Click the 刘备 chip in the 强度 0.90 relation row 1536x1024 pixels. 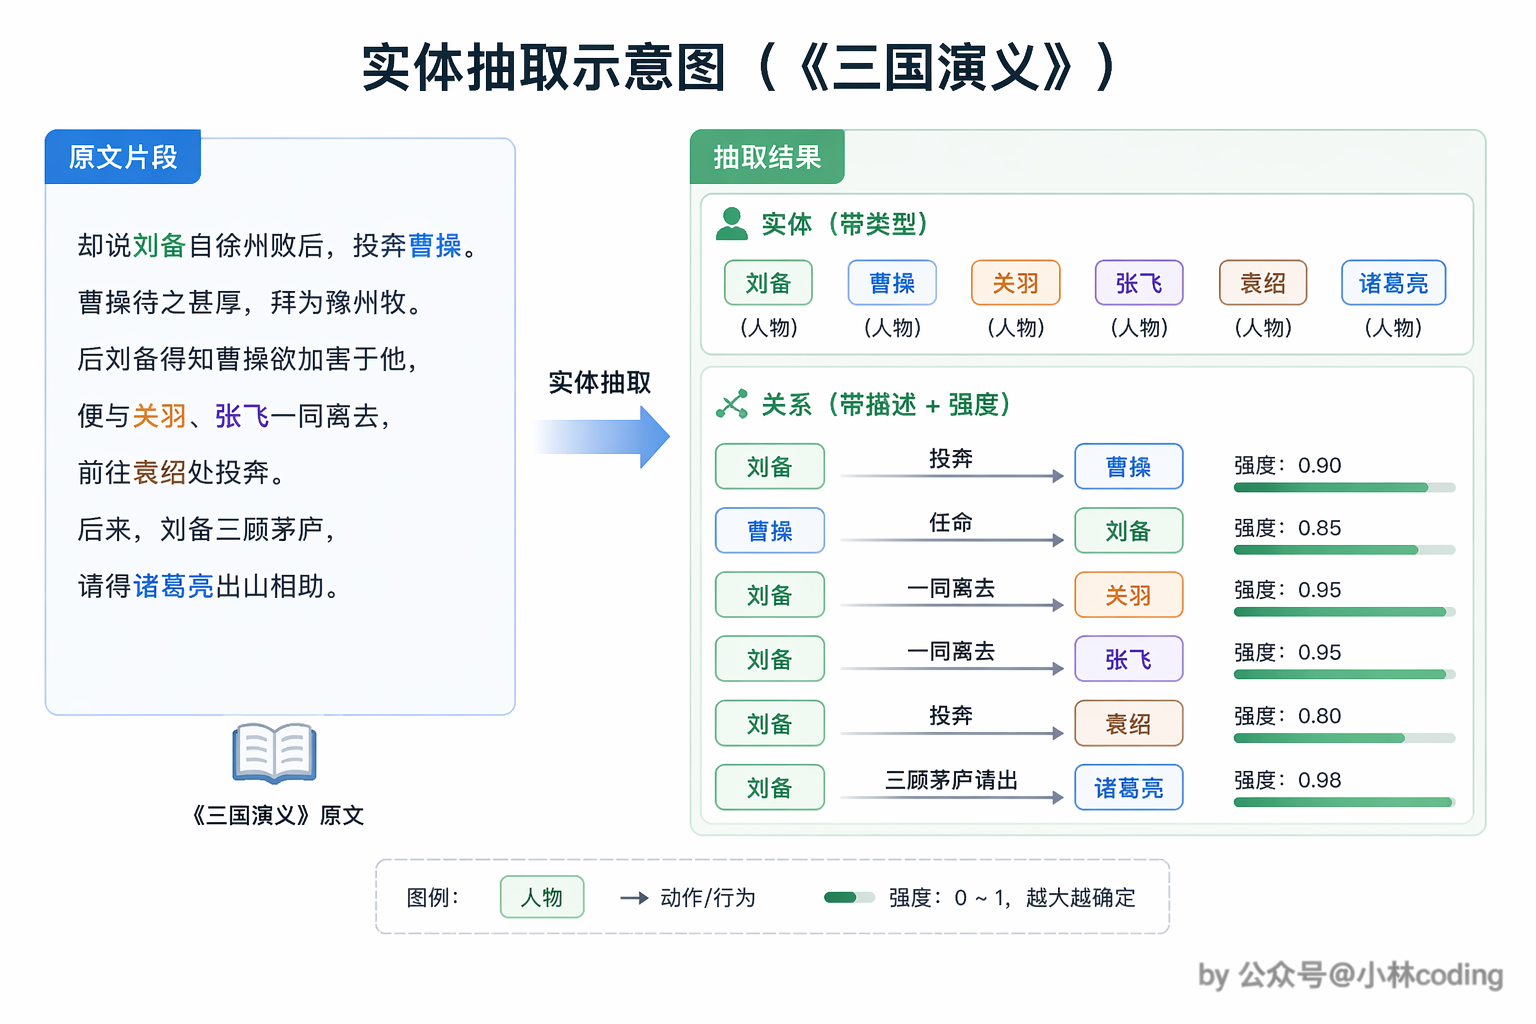click(770, 467)
